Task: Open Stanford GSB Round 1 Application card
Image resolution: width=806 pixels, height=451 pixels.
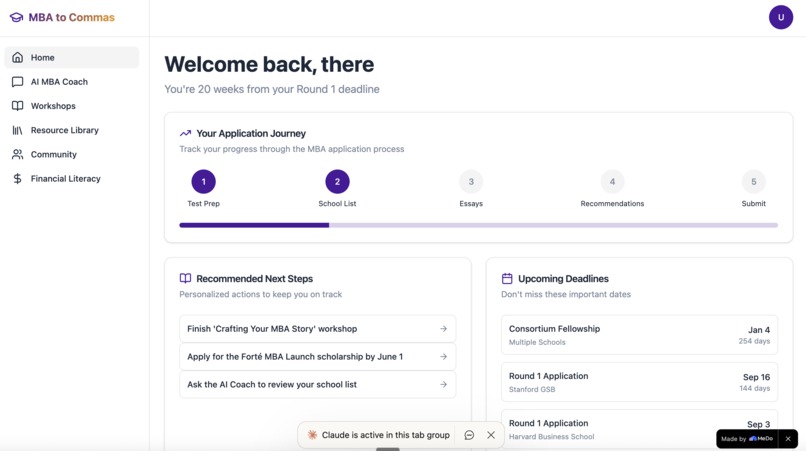Action: 639,382
